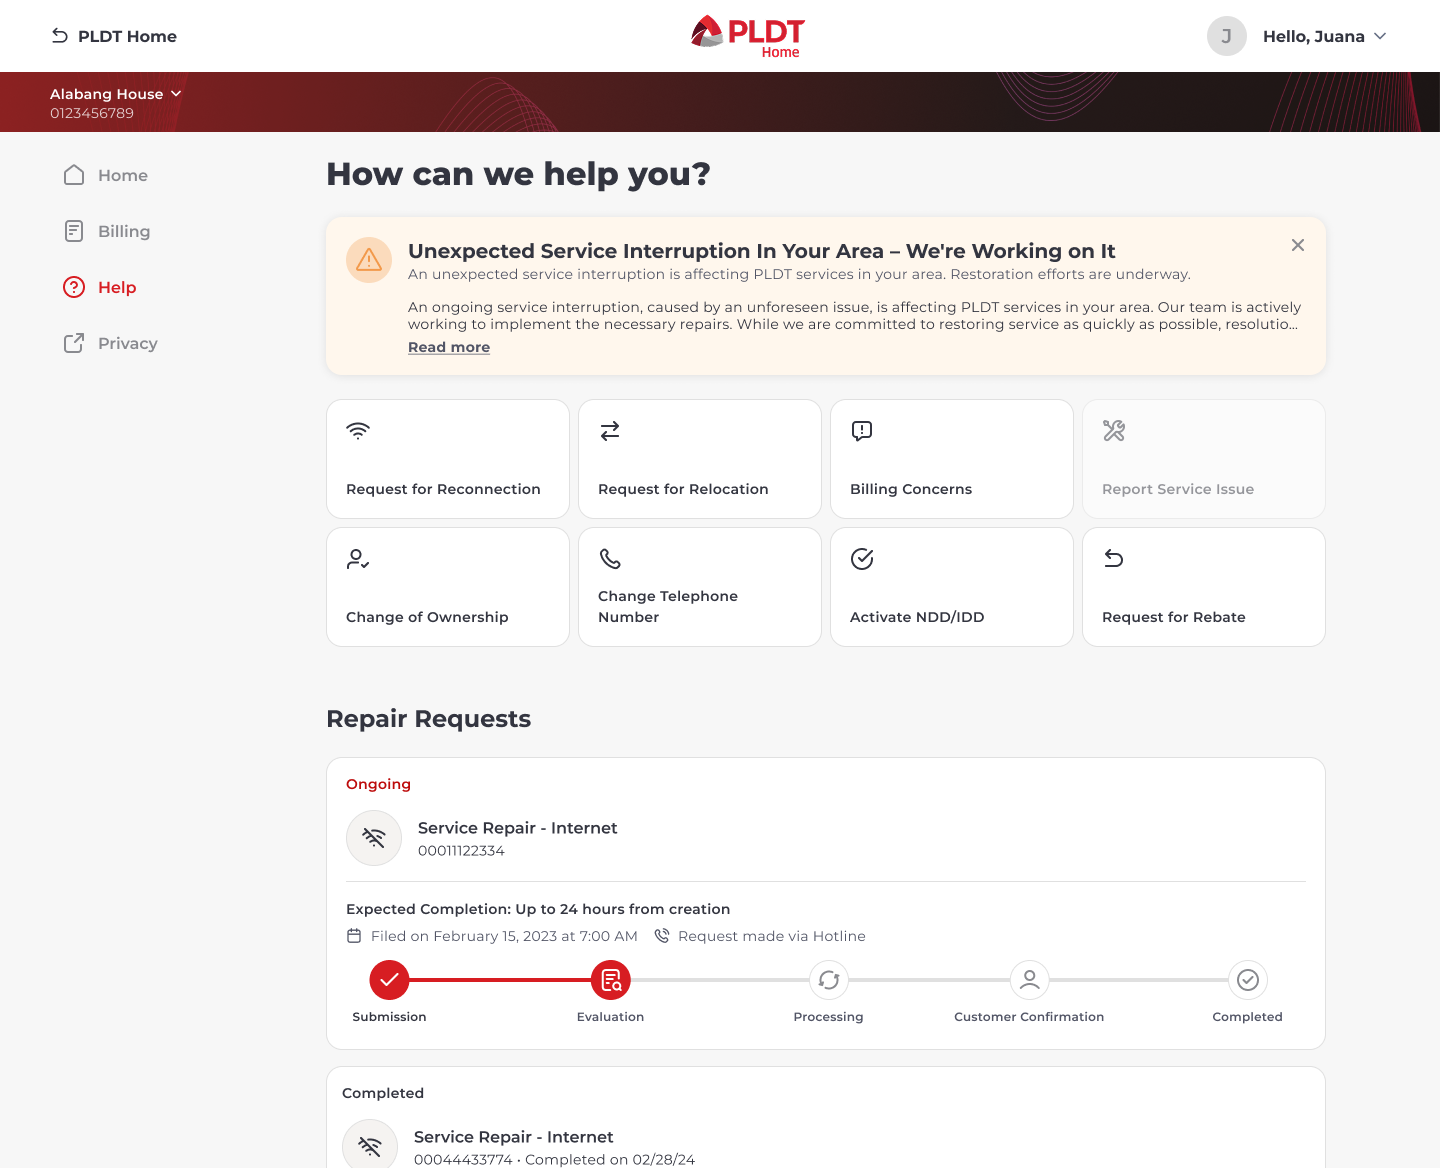1440x1168 pixels.
Task: Expand the Alabang House account selector
Action: click(x=116, y=94)
